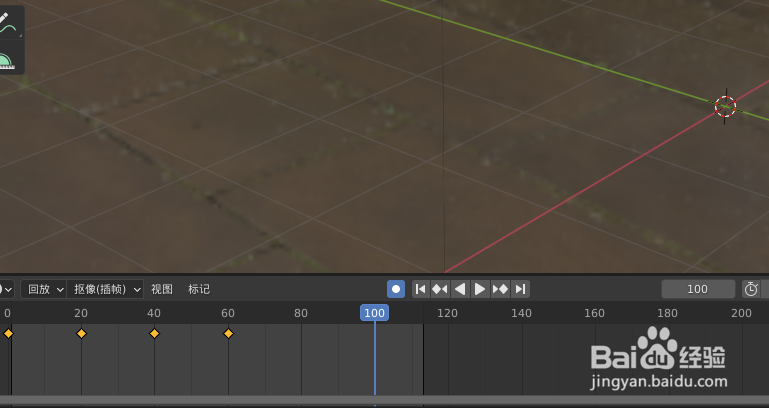Play the animation in reverse
Viewport: 769px width, 408px height.
(460, 289)
